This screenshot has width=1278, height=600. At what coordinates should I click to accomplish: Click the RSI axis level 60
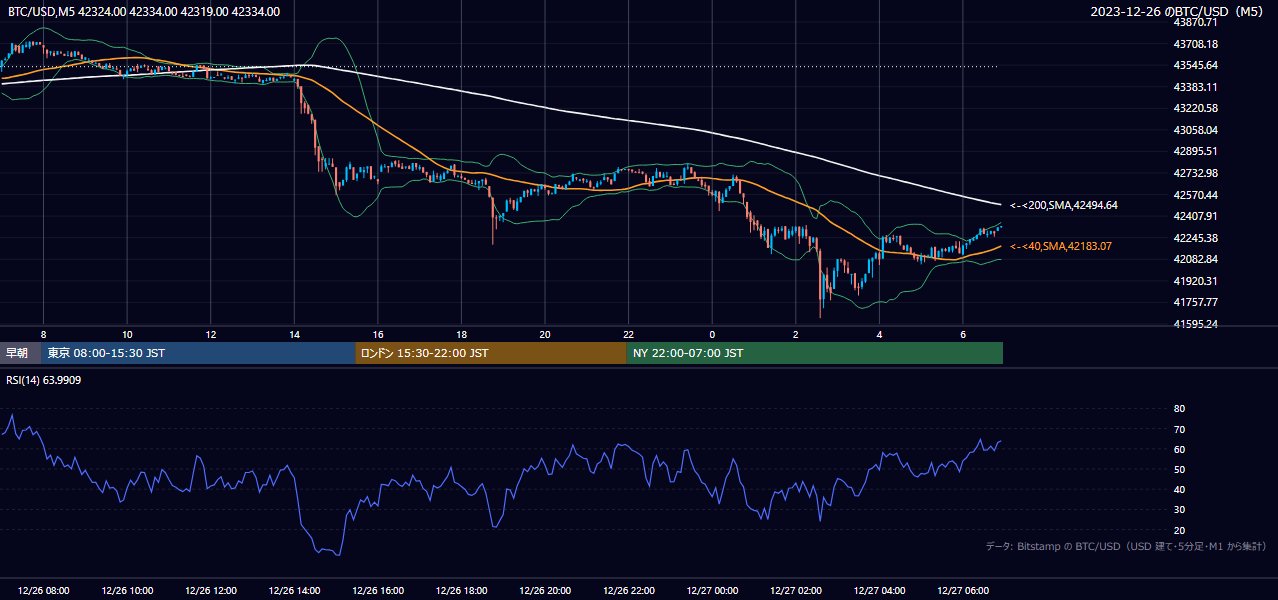(1179, 449)
